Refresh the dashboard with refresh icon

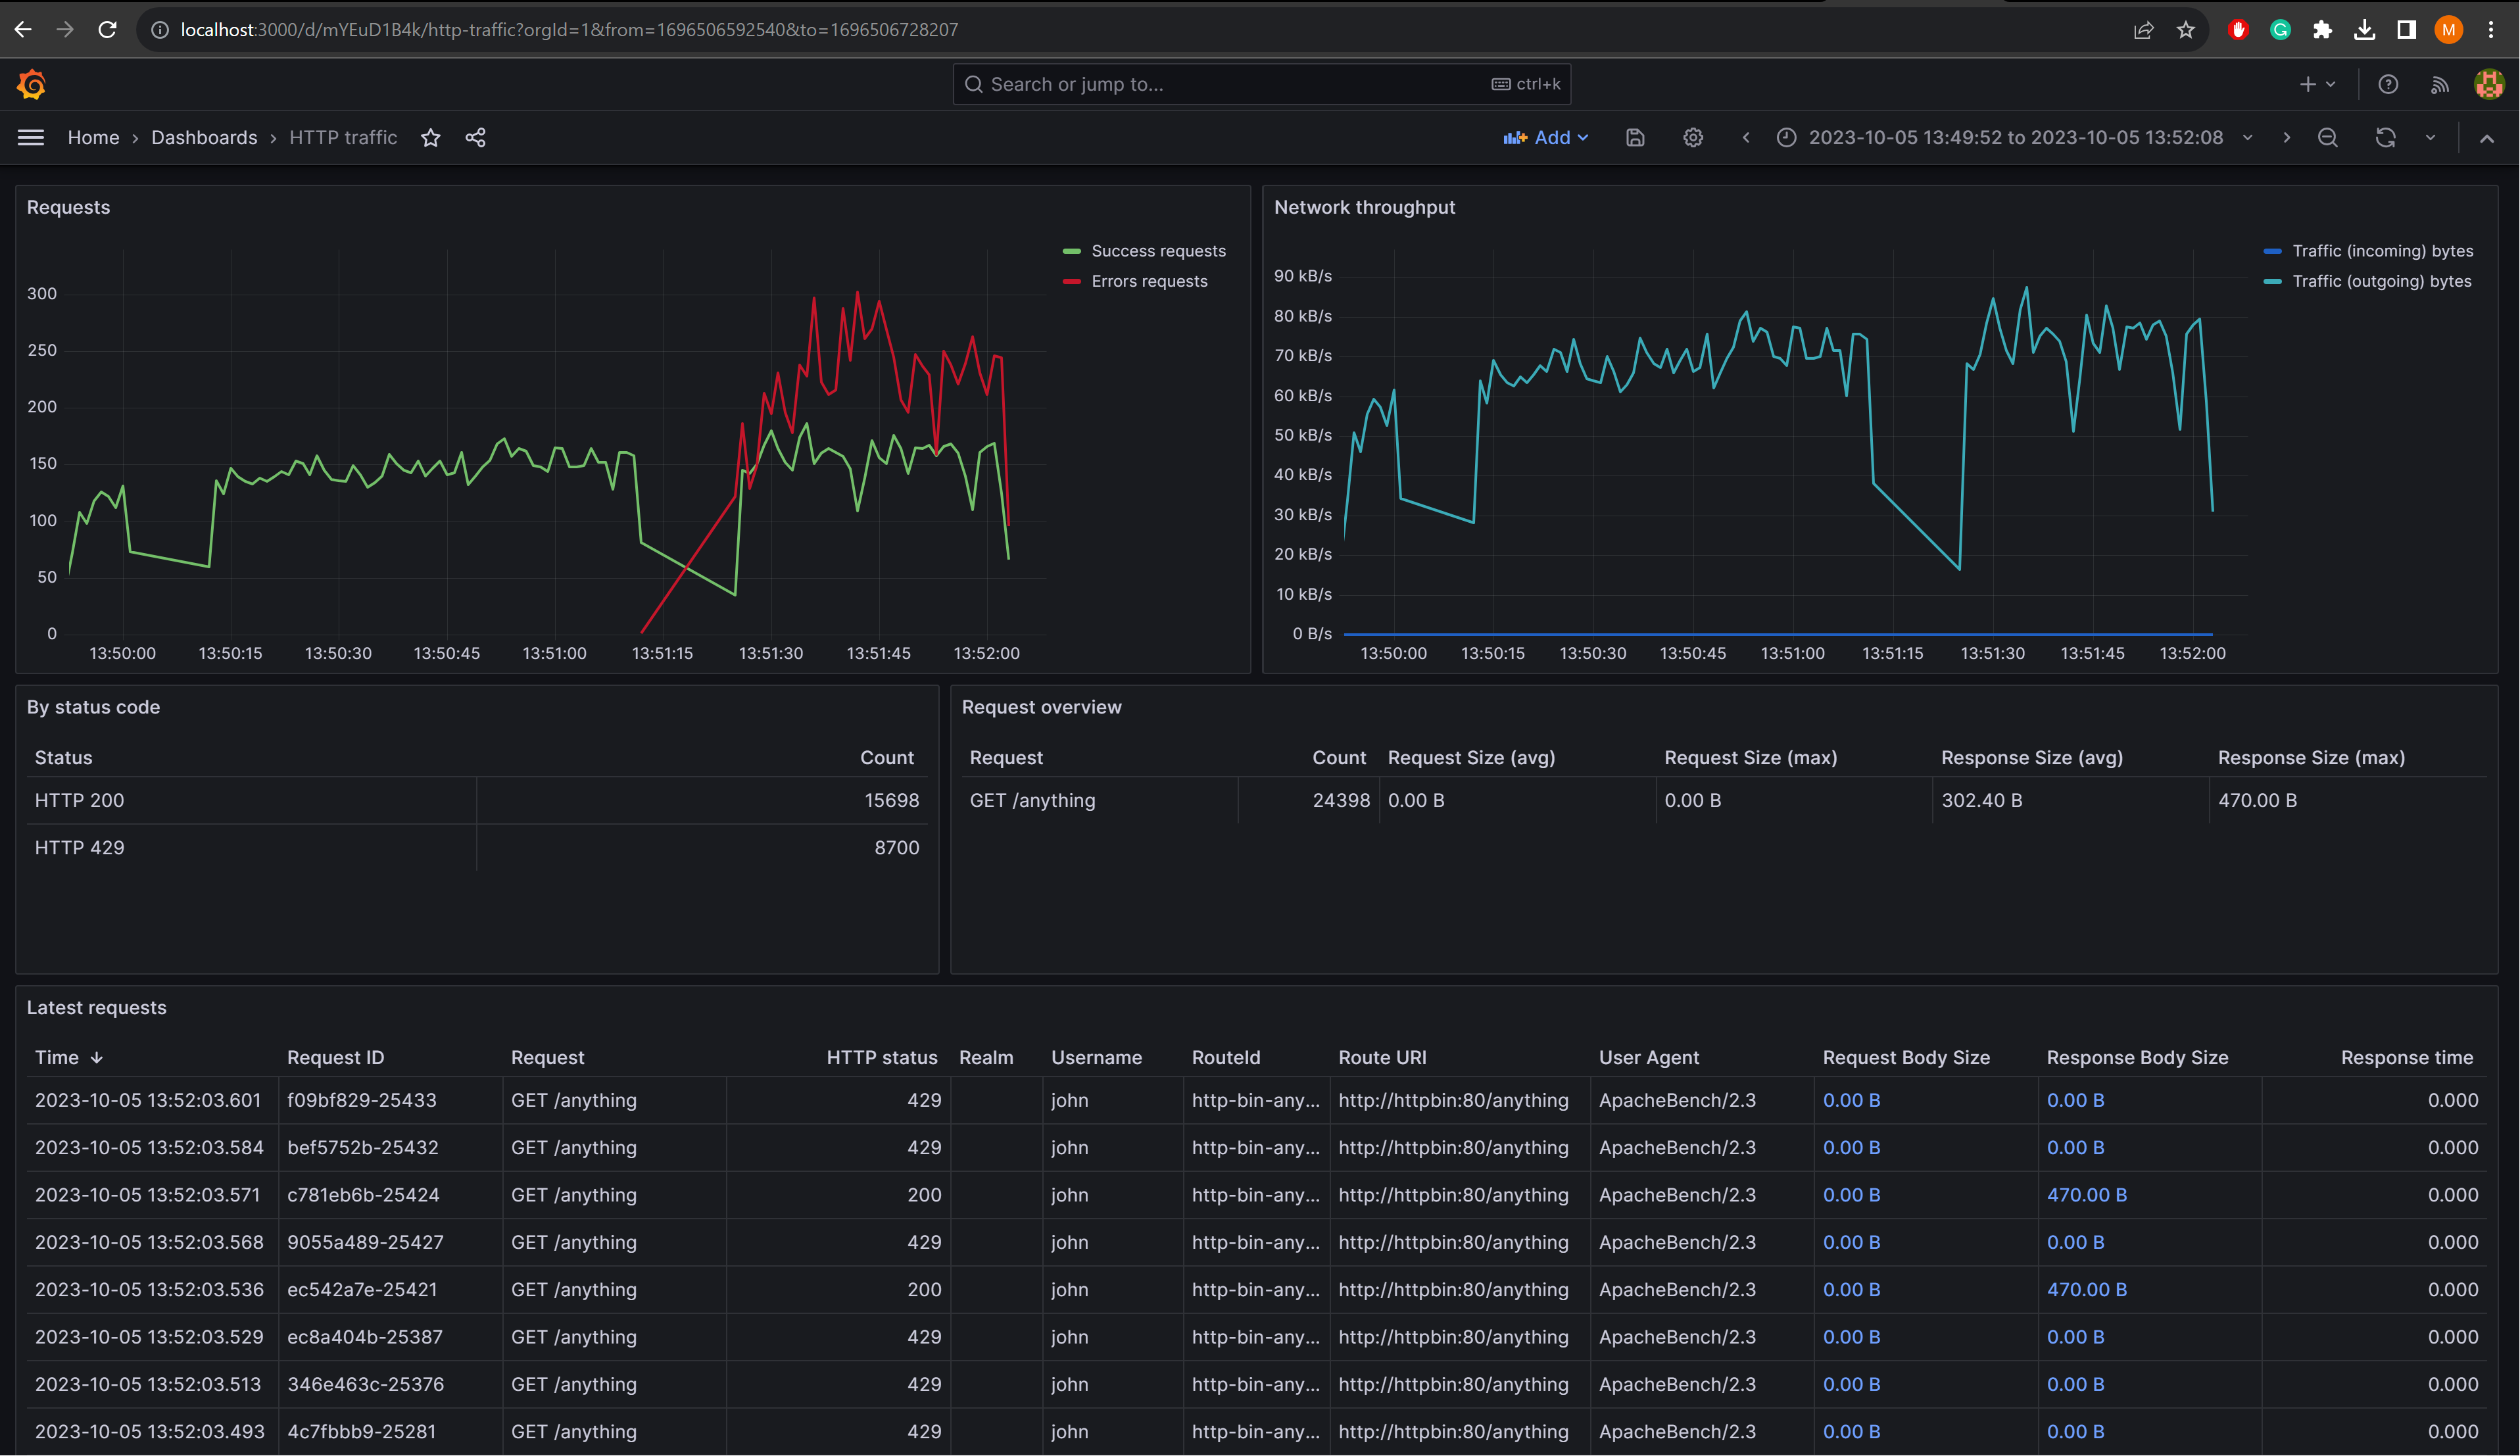pos(2385,138)
